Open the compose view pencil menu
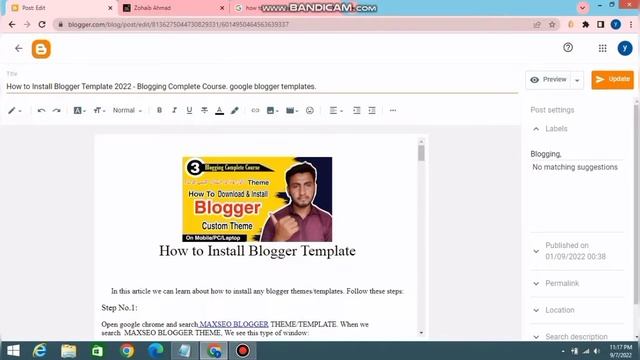The height and width of the screenshot is (360, 640). pos(14,111)
